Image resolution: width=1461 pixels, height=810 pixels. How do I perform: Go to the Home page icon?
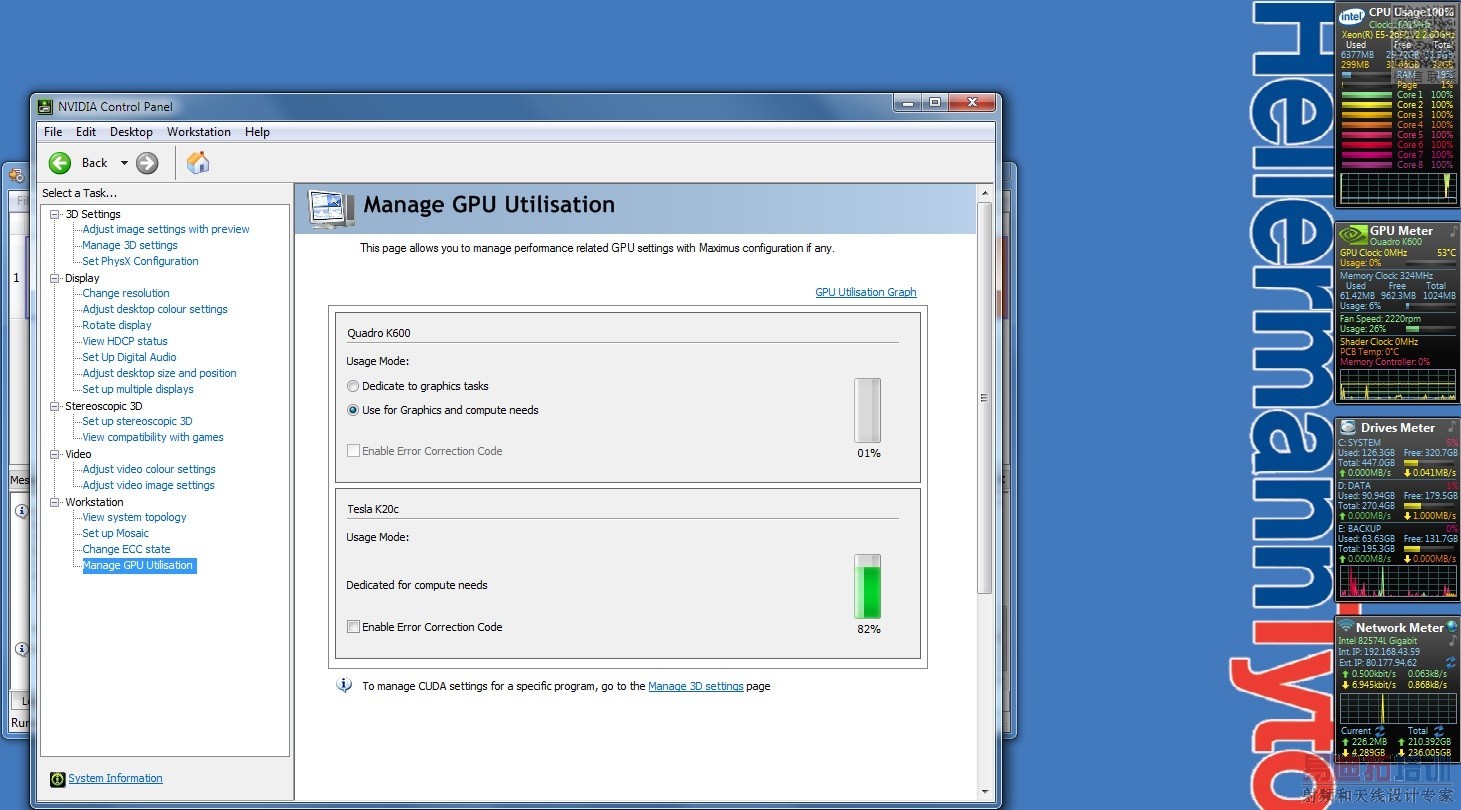pos(198,162)
